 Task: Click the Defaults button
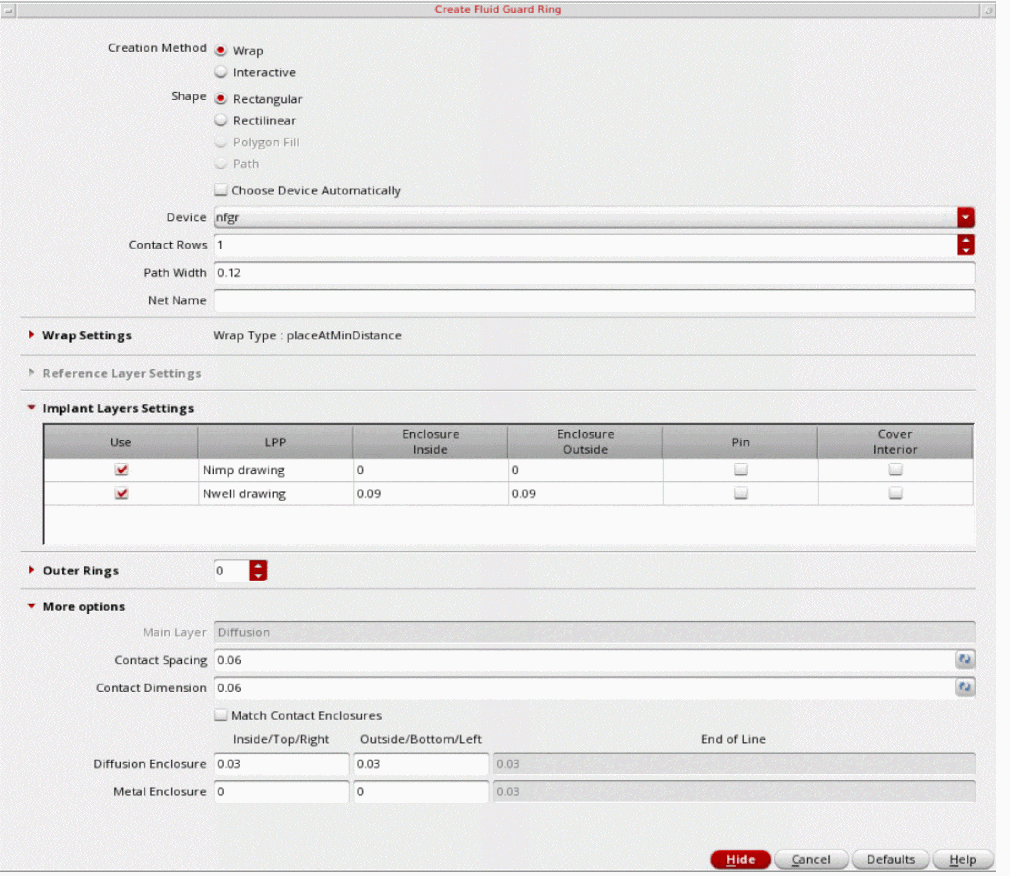tap(890, 860)
